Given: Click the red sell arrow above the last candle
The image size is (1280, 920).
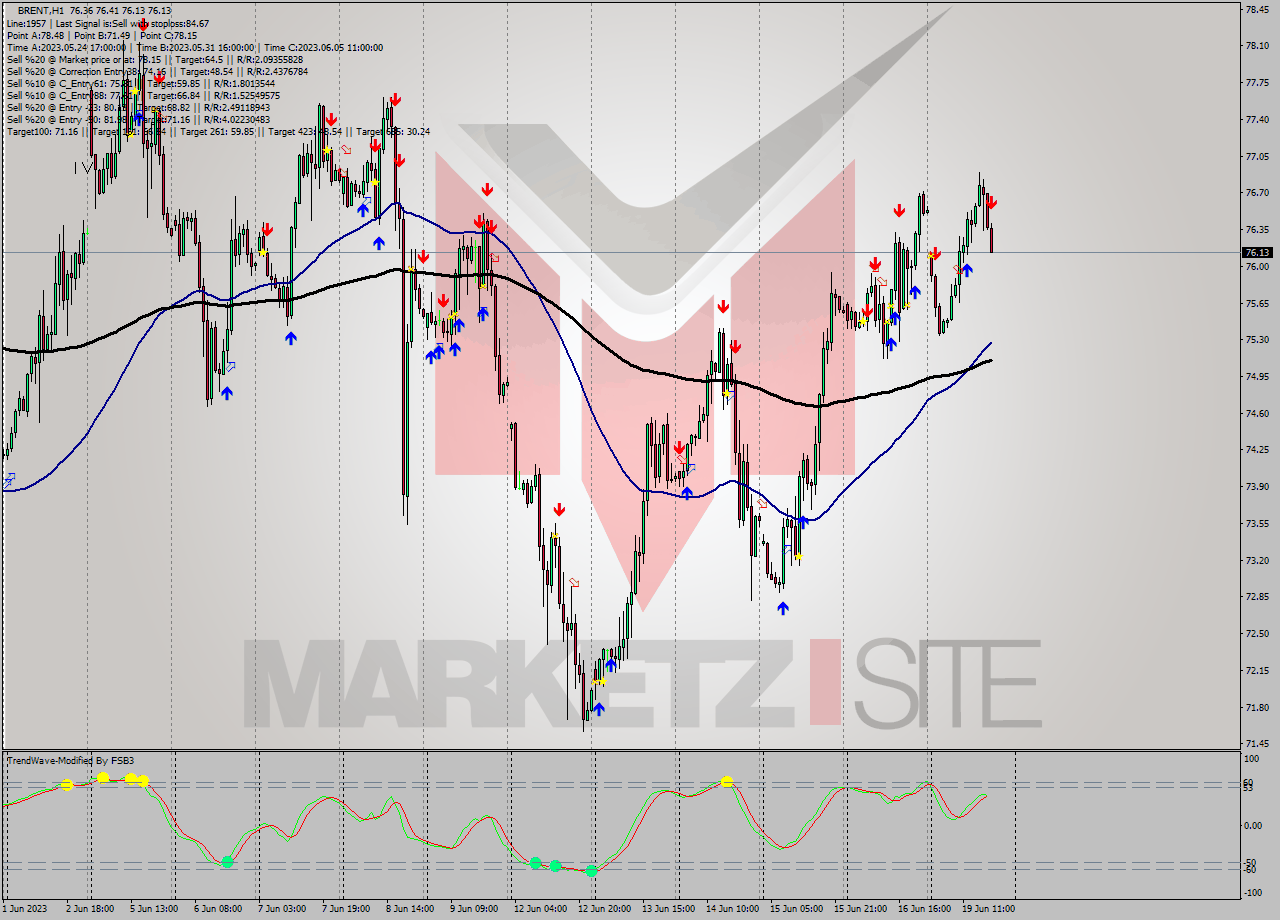Looking at the screenshot, I should 991,202.
